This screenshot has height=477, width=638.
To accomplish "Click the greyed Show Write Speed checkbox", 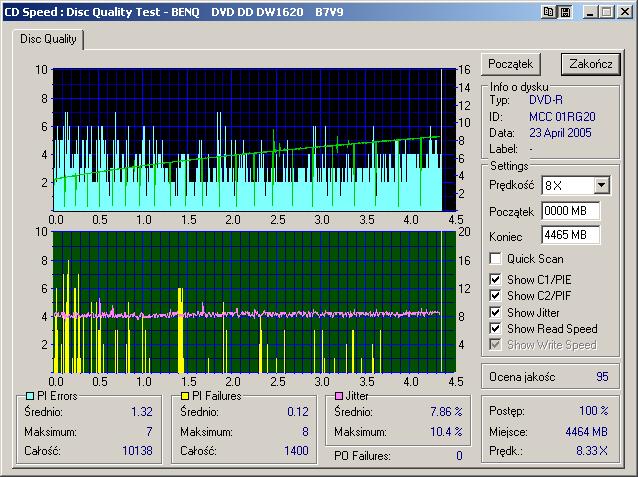I will (495, 345).
